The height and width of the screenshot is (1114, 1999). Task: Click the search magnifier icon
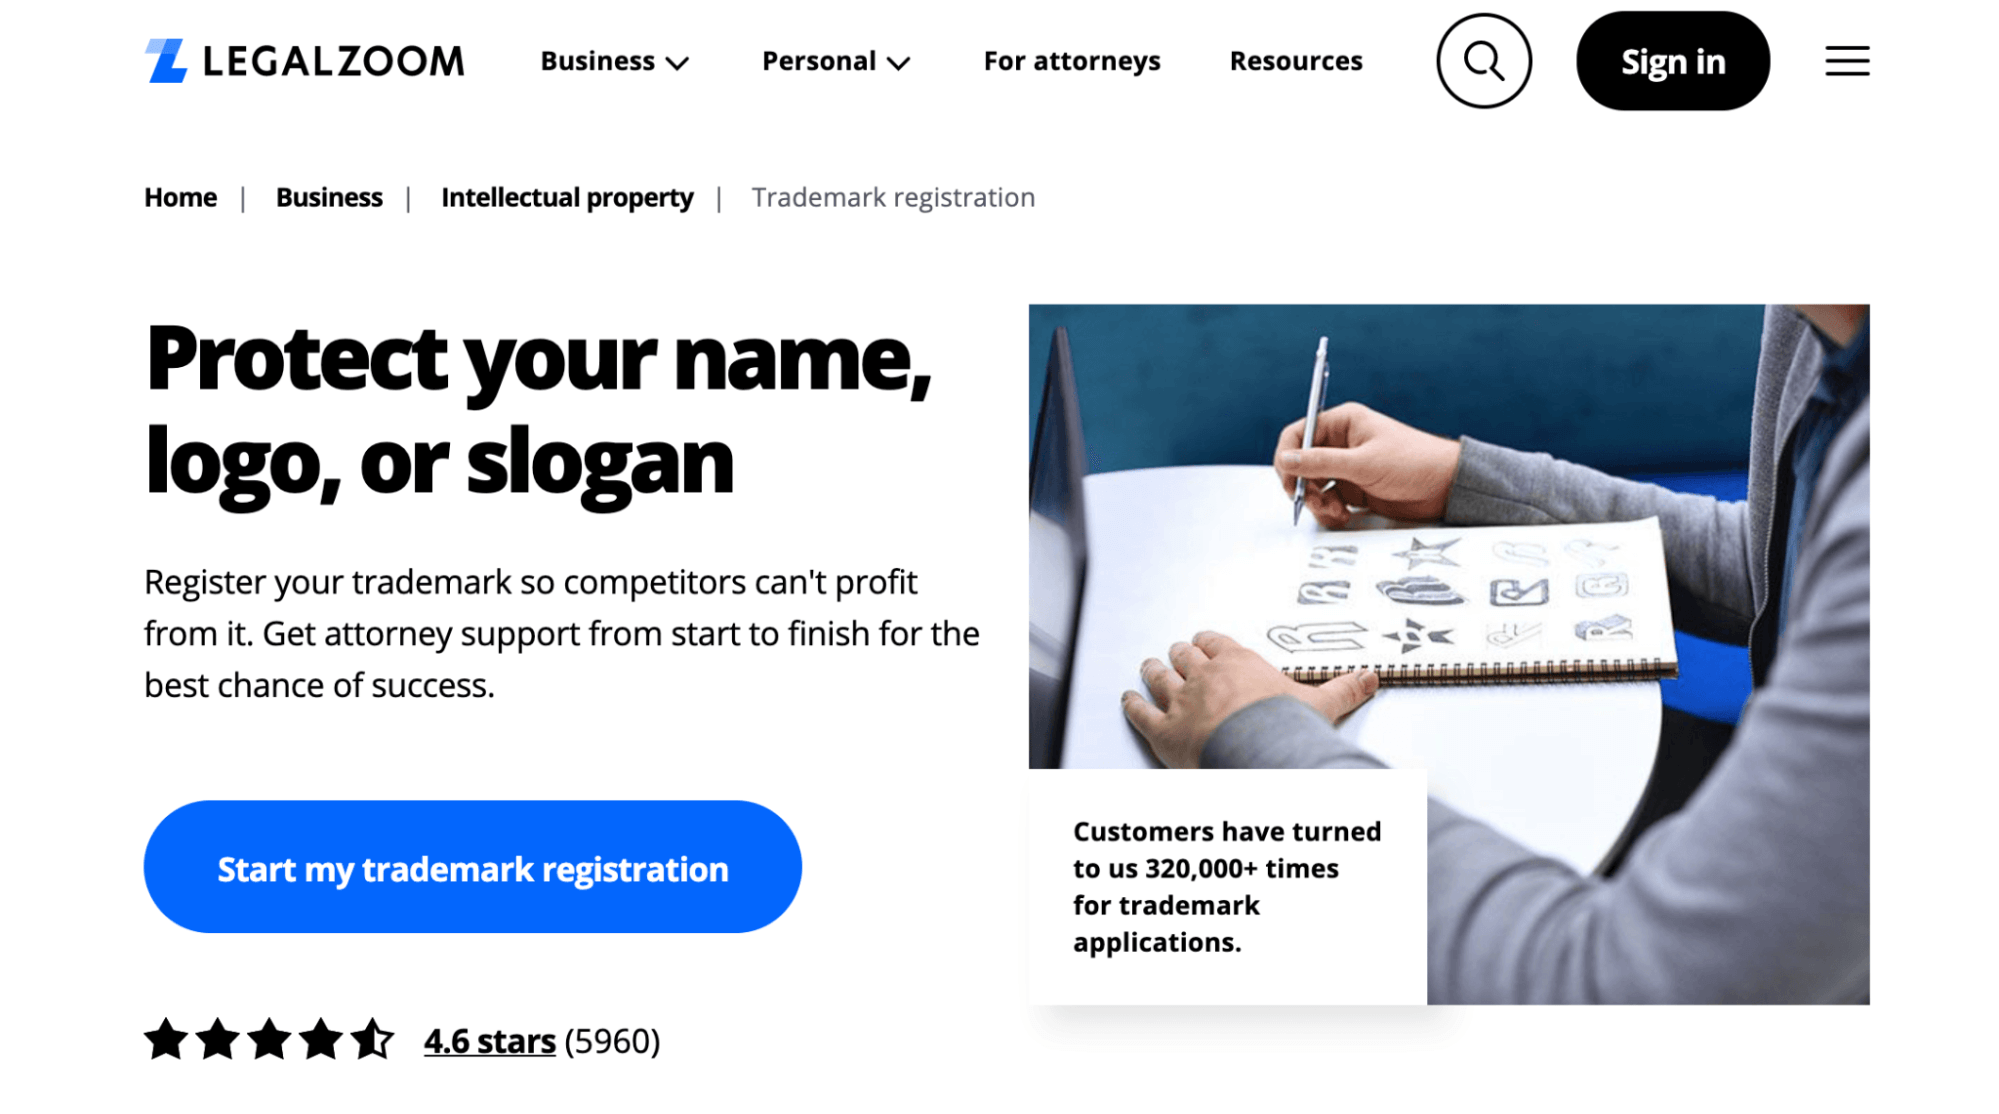point(1486,60)
